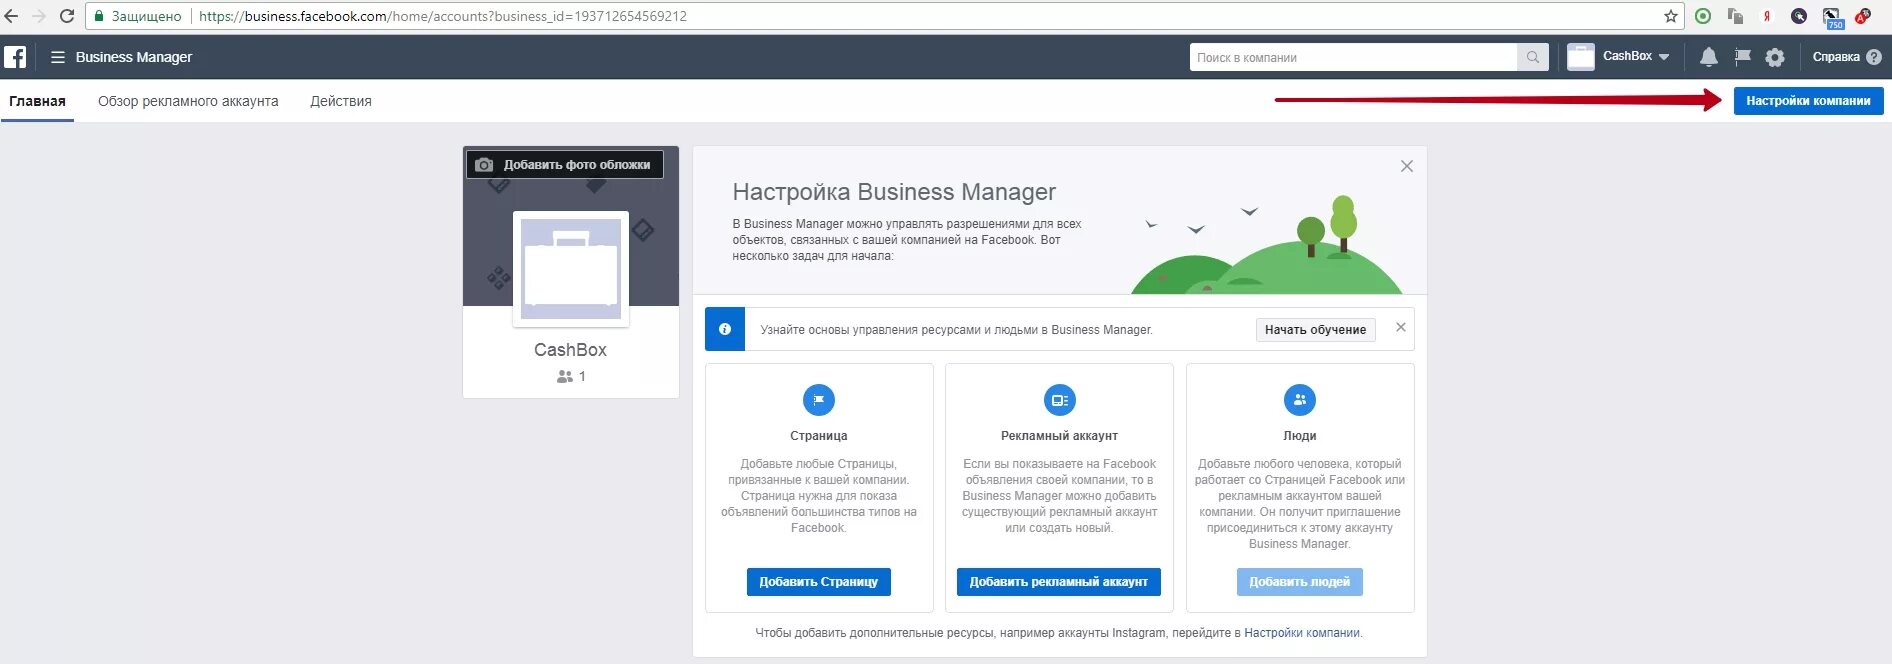
Task: Click the Настройка Business Manager heading
Action: [894, 192]
